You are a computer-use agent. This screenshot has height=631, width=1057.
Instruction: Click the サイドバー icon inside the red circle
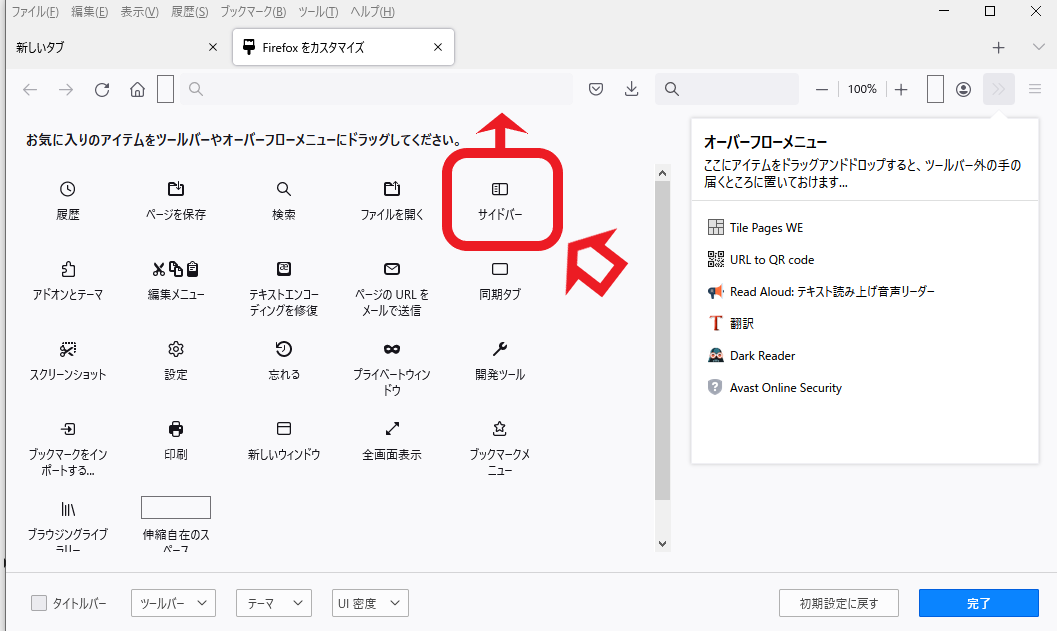(x=501, y=188)
